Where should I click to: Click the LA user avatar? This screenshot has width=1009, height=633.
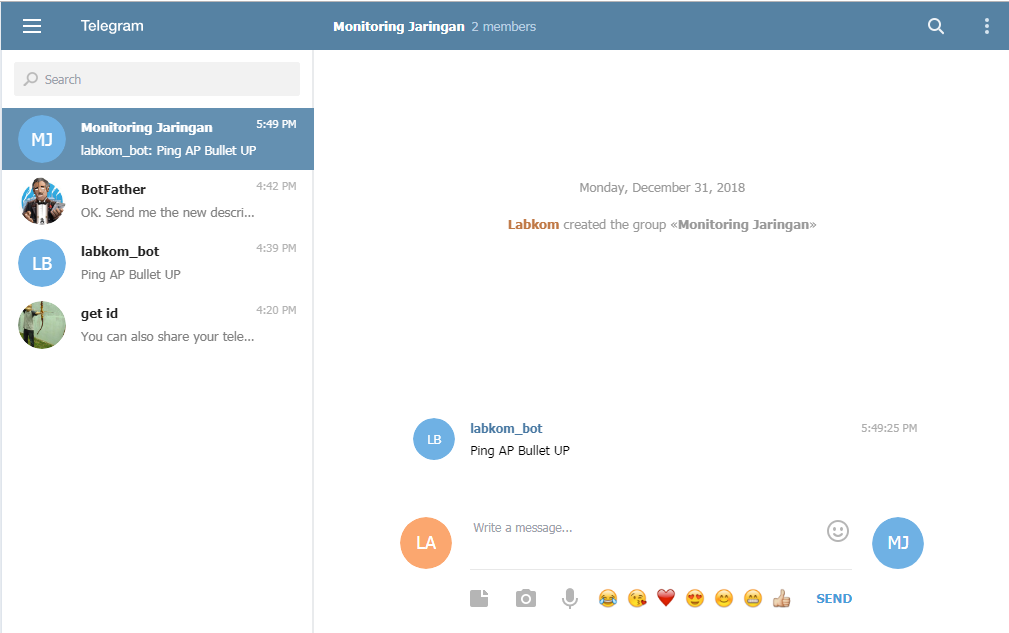pos(426,543)
